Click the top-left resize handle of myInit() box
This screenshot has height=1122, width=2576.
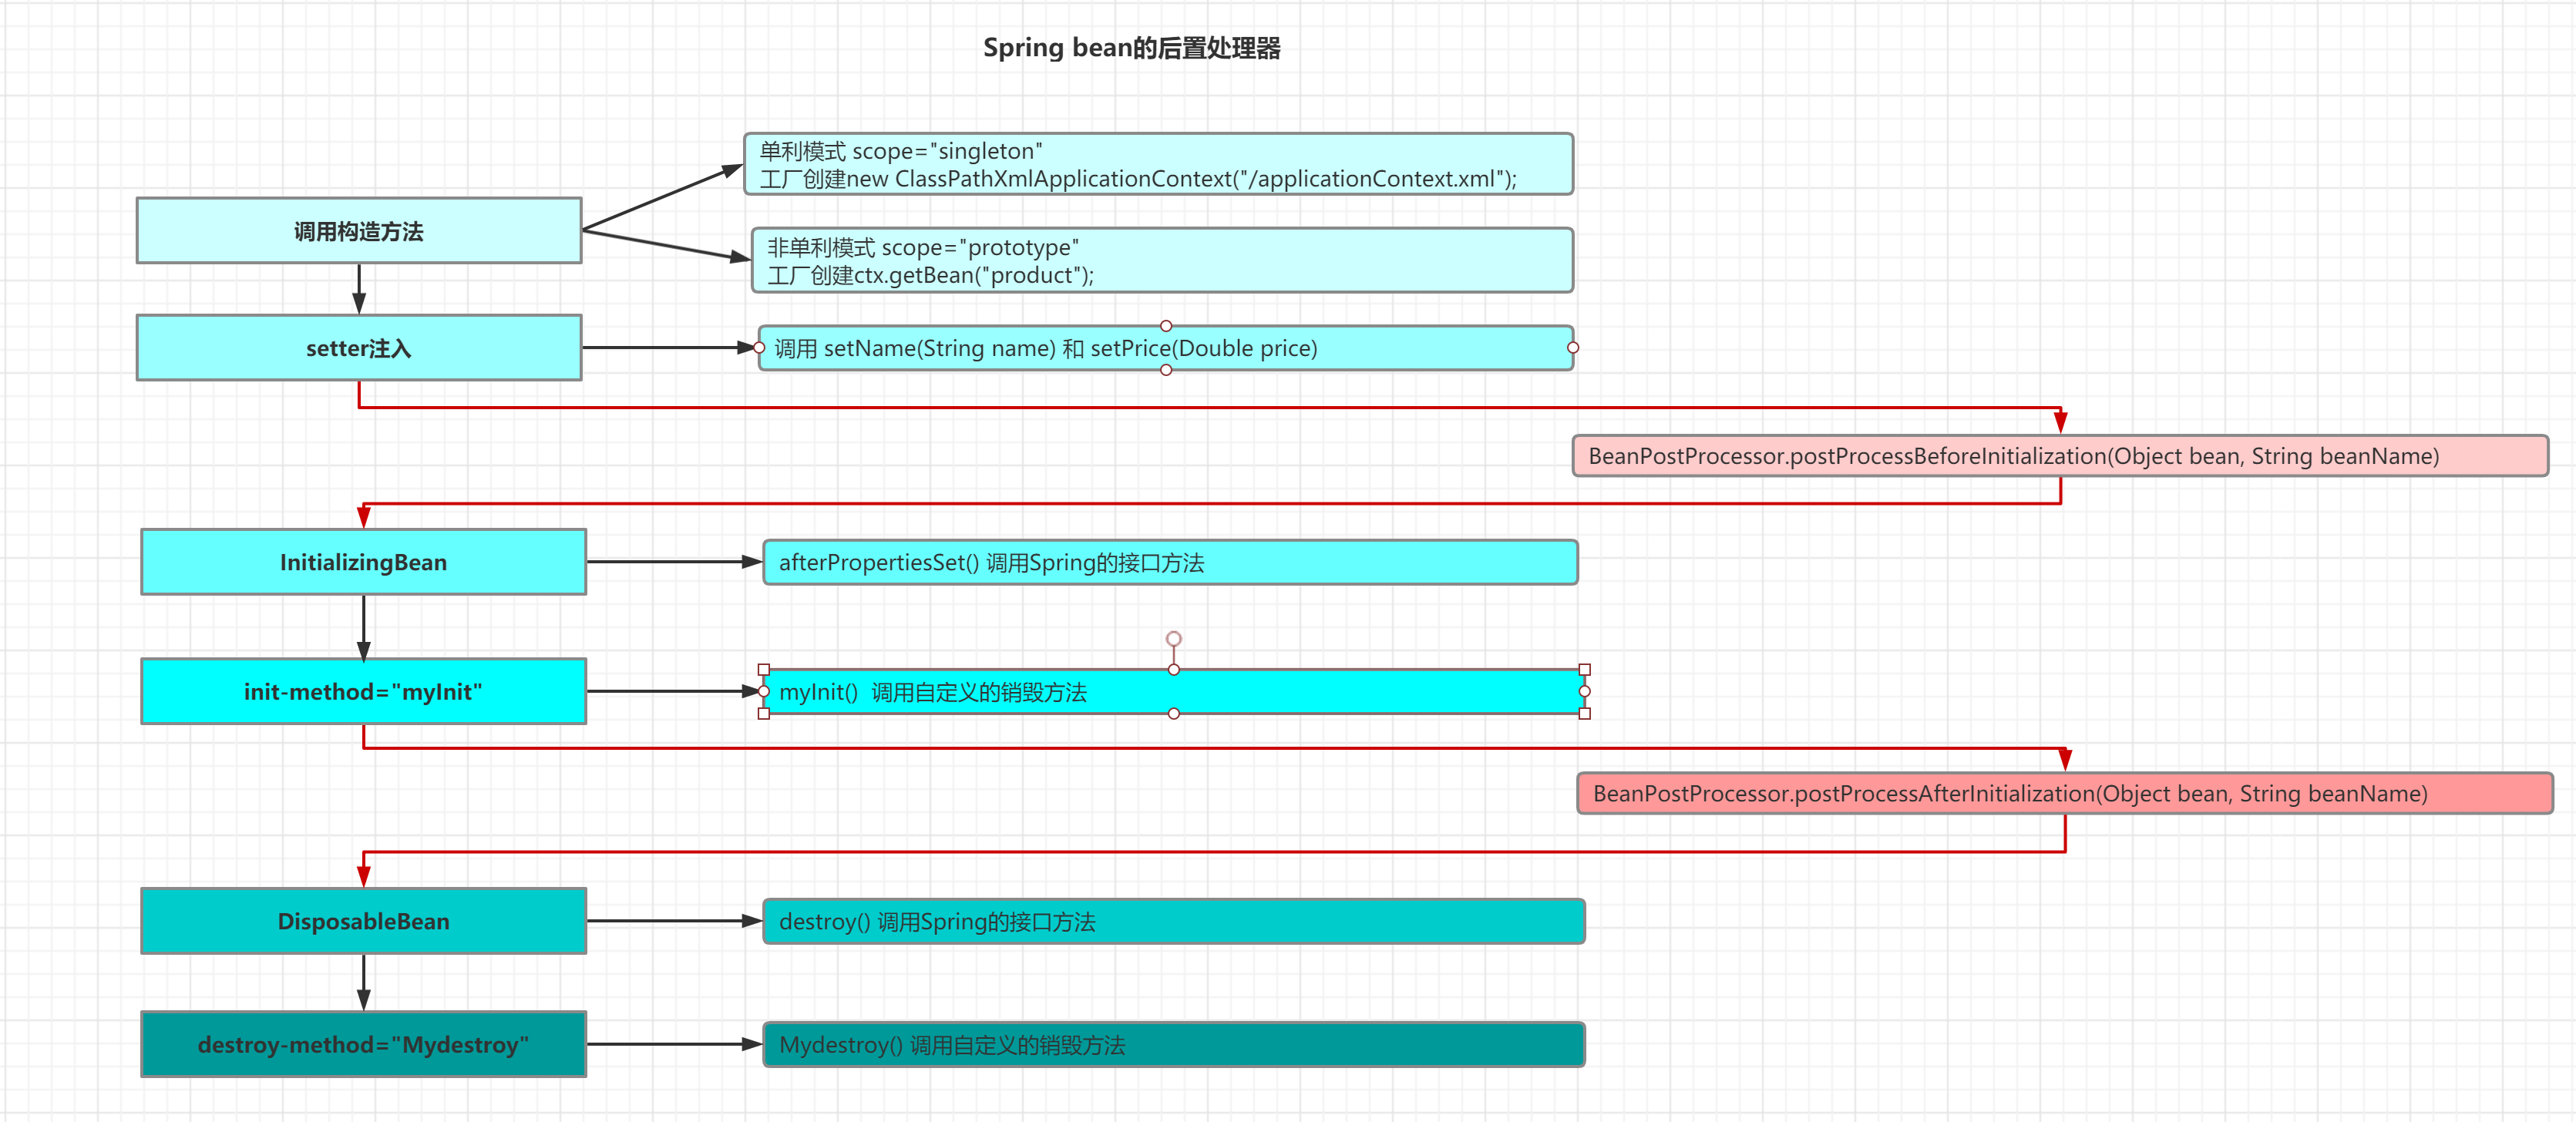(764, 670)
